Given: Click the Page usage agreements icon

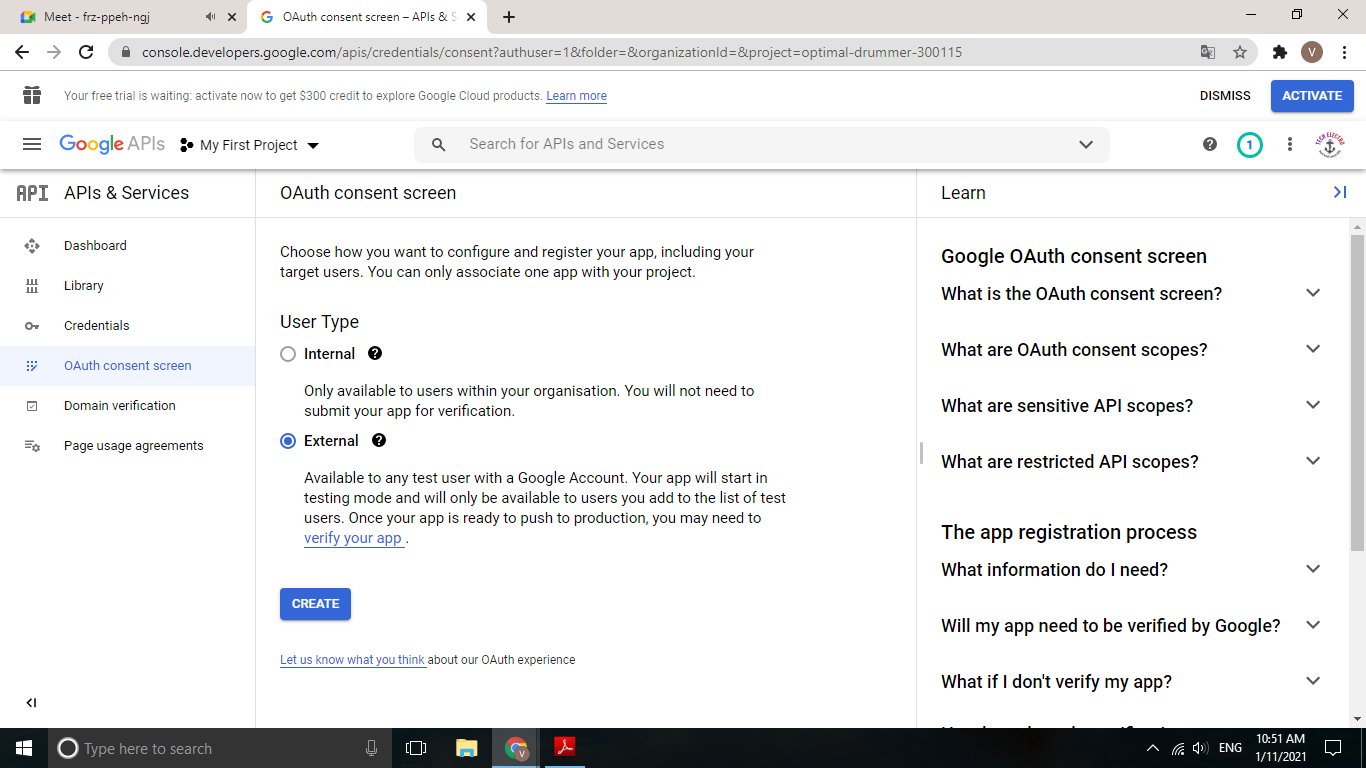Looking at the screenshot, I should 32,445.
